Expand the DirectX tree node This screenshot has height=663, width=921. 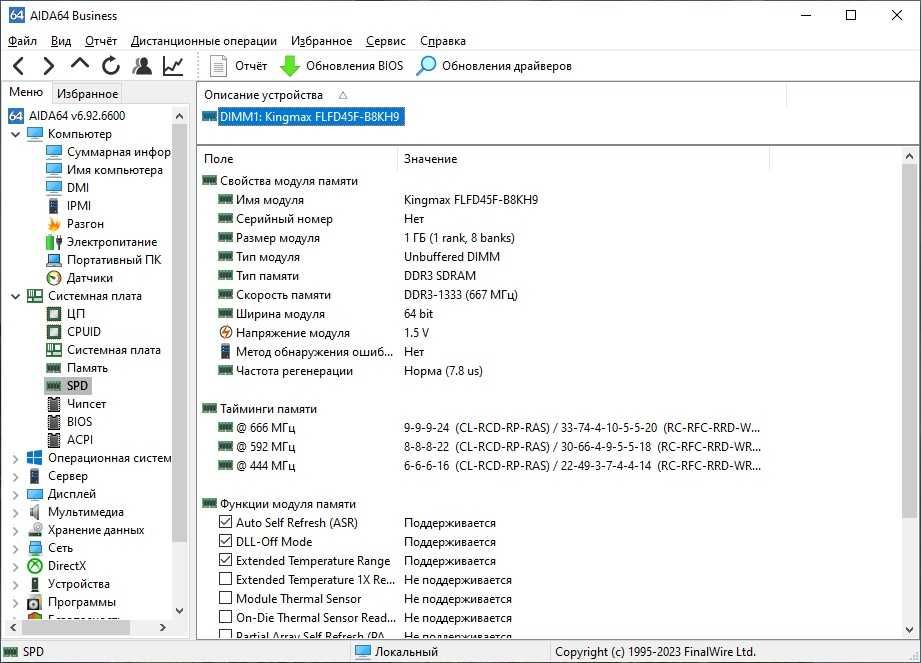[x=16, y=566]
